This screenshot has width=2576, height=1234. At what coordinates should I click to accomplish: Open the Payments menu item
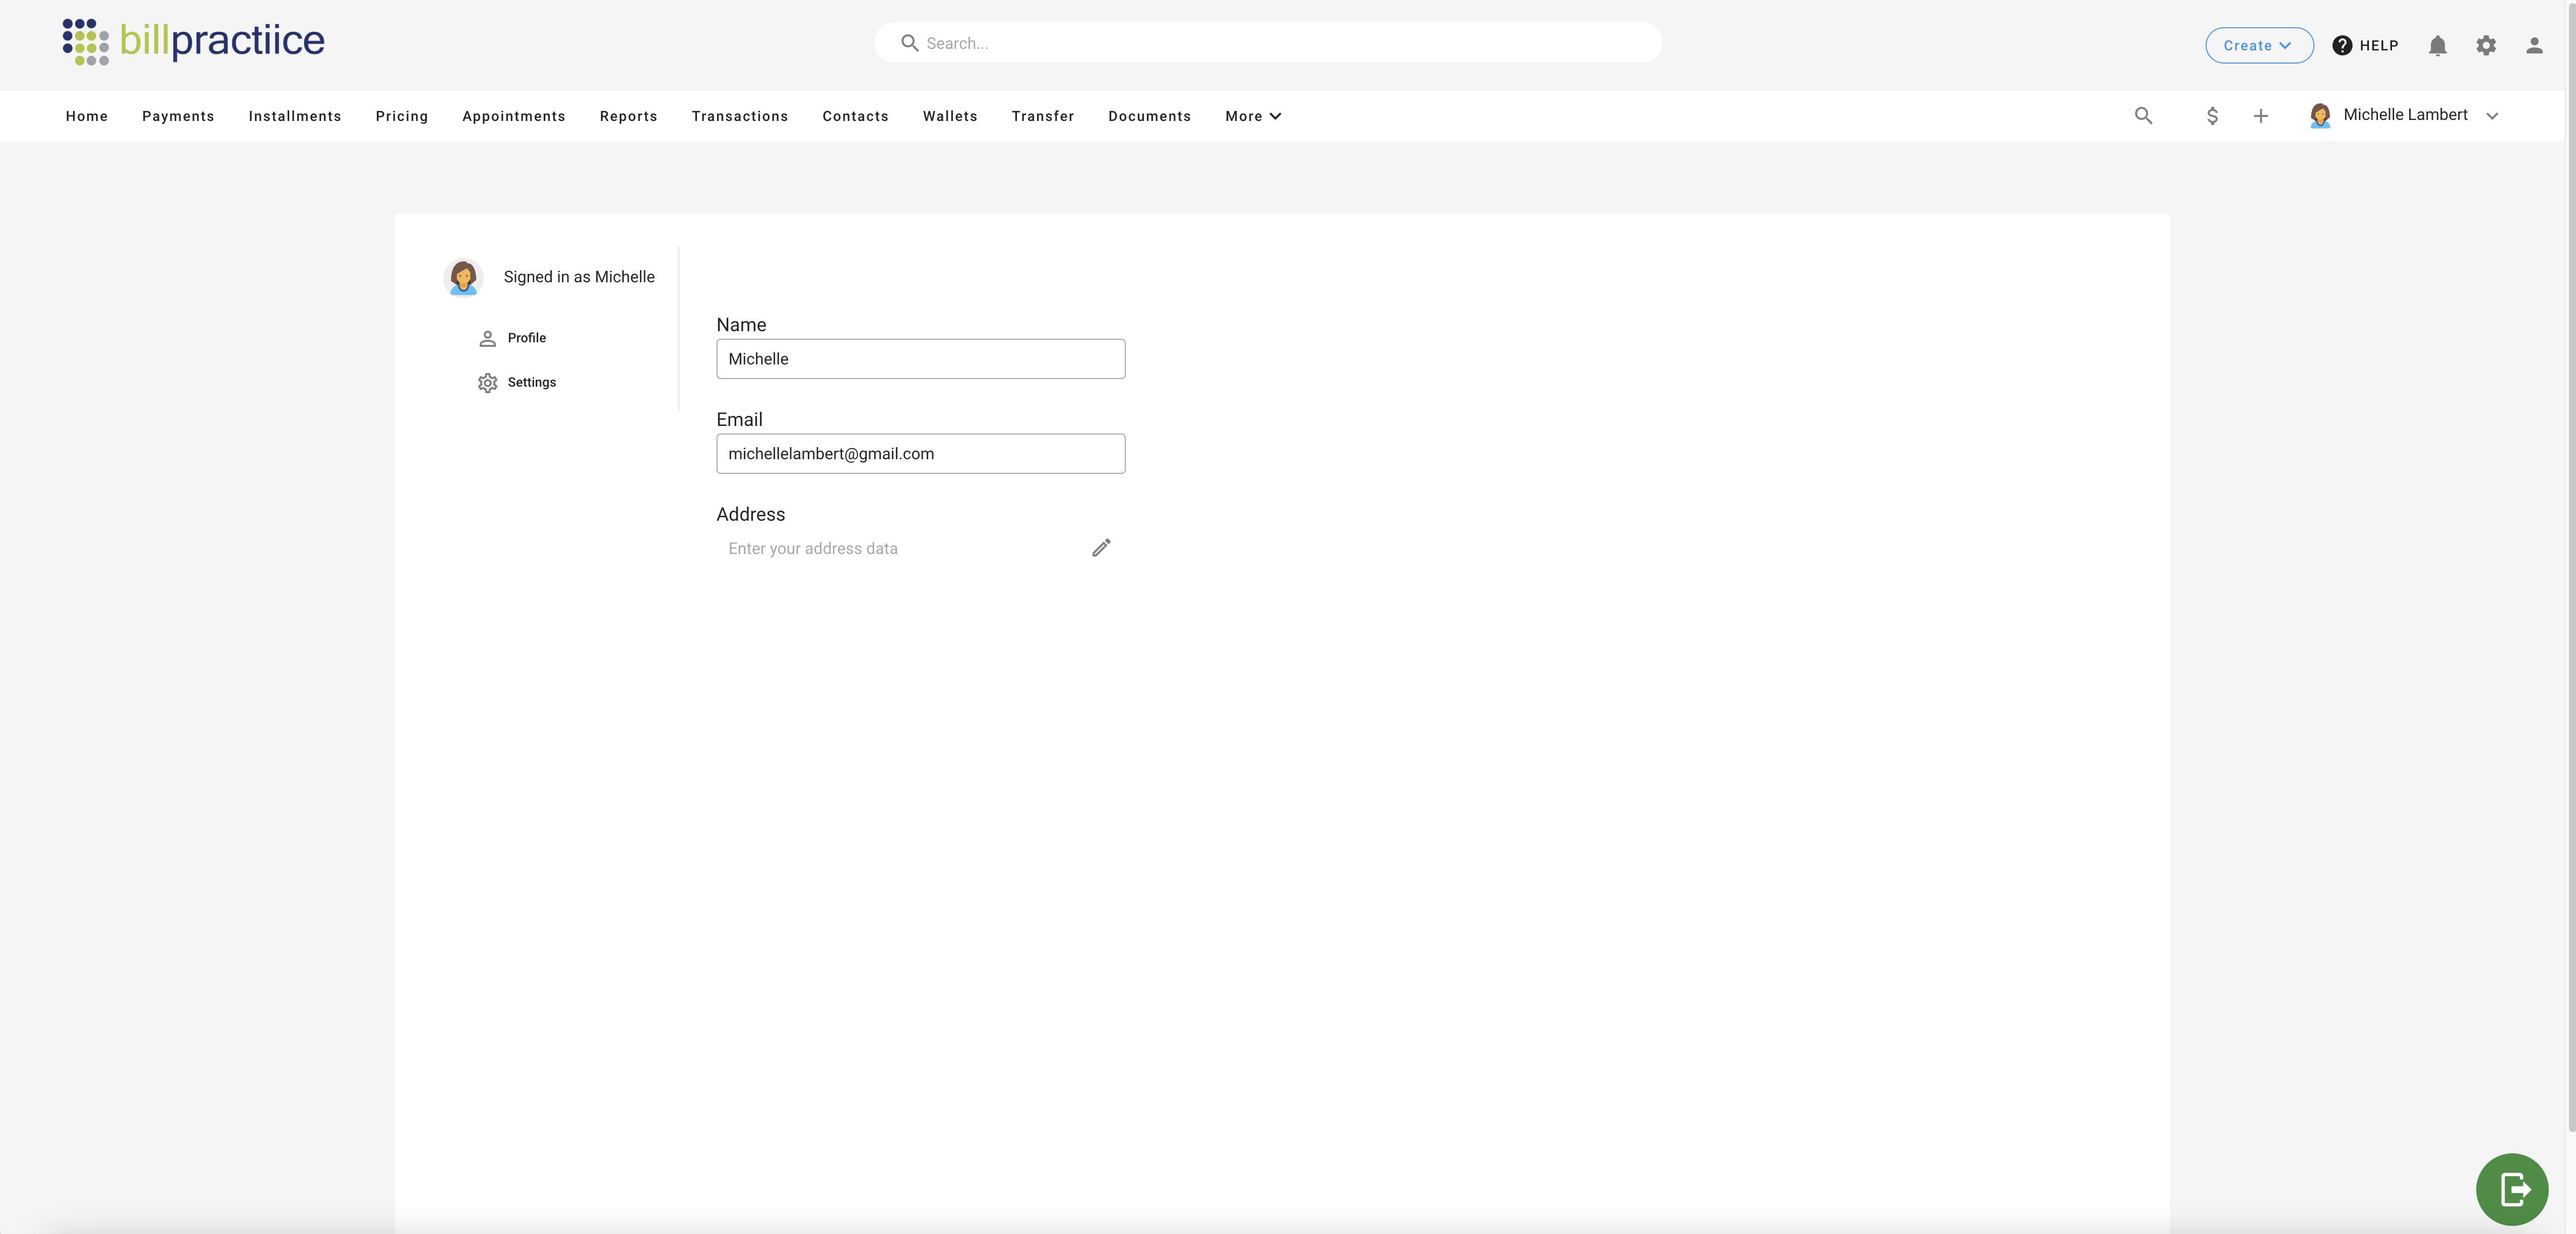[x=178, y=116]
